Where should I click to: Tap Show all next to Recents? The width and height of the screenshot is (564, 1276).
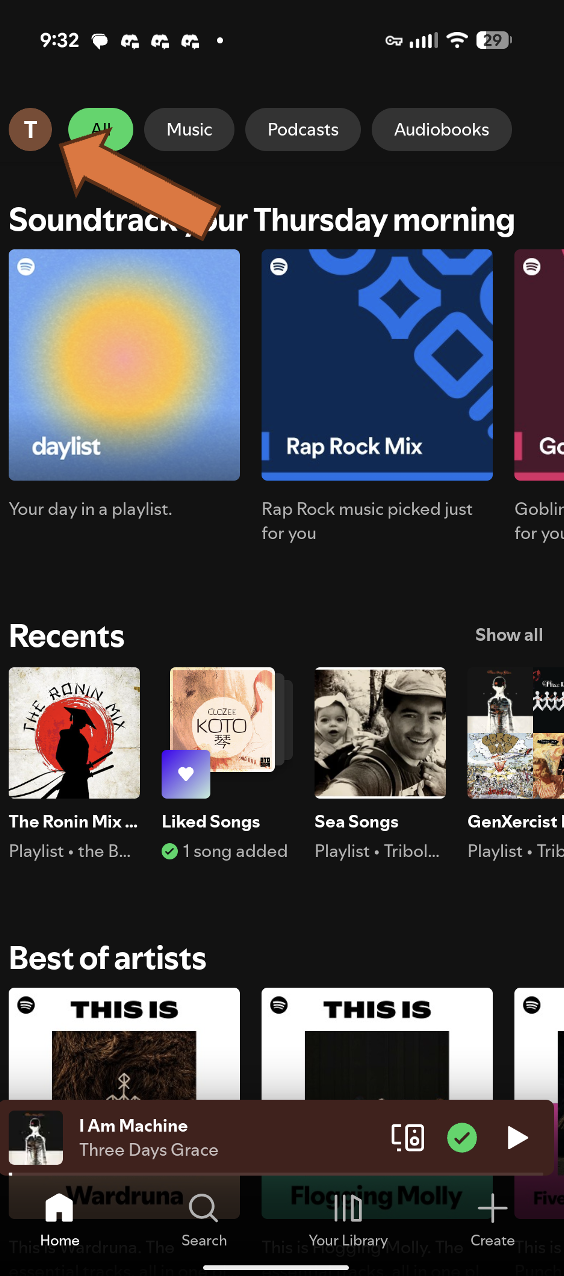[x=509, y=635]
